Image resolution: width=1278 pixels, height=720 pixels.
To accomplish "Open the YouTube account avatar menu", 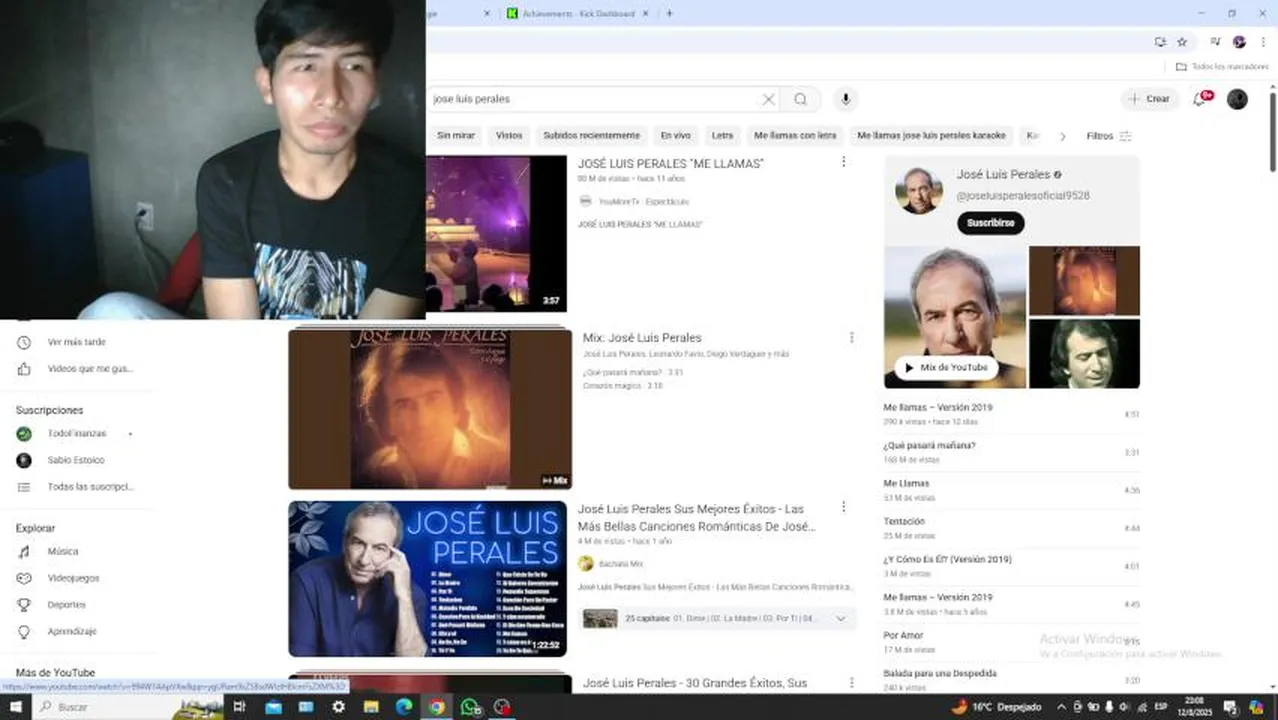I will (1237, 99).
